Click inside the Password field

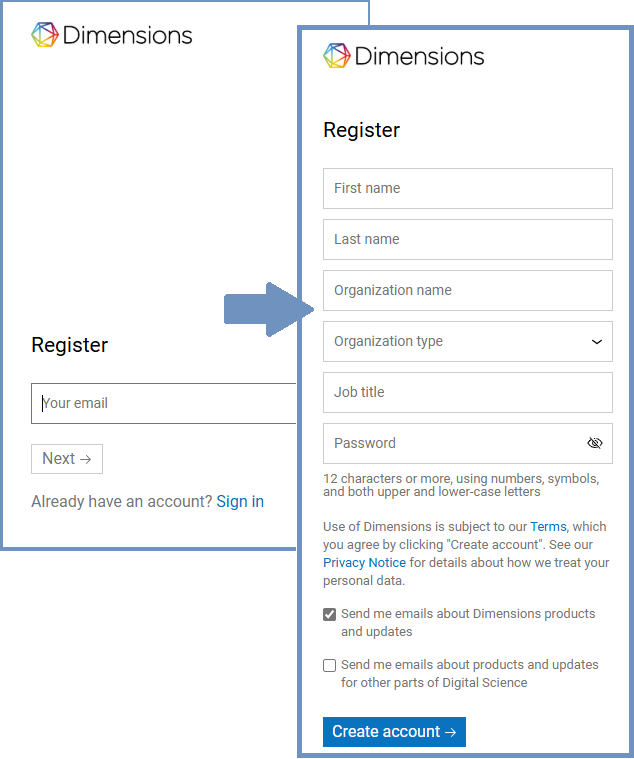(450, 443)
